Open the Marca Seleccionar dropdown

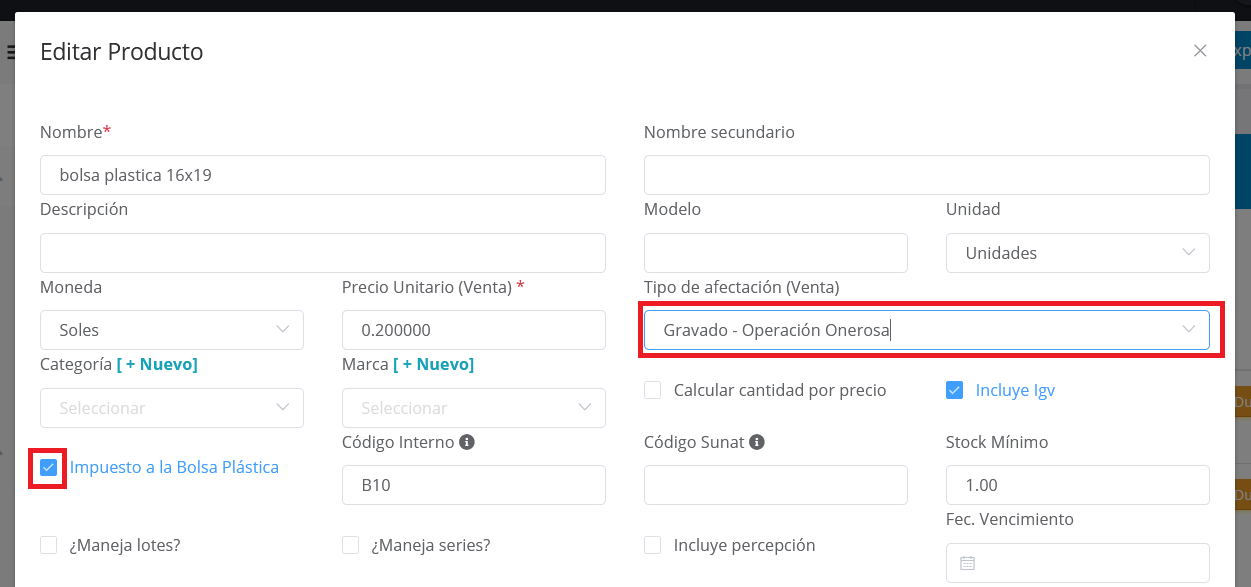473,408
